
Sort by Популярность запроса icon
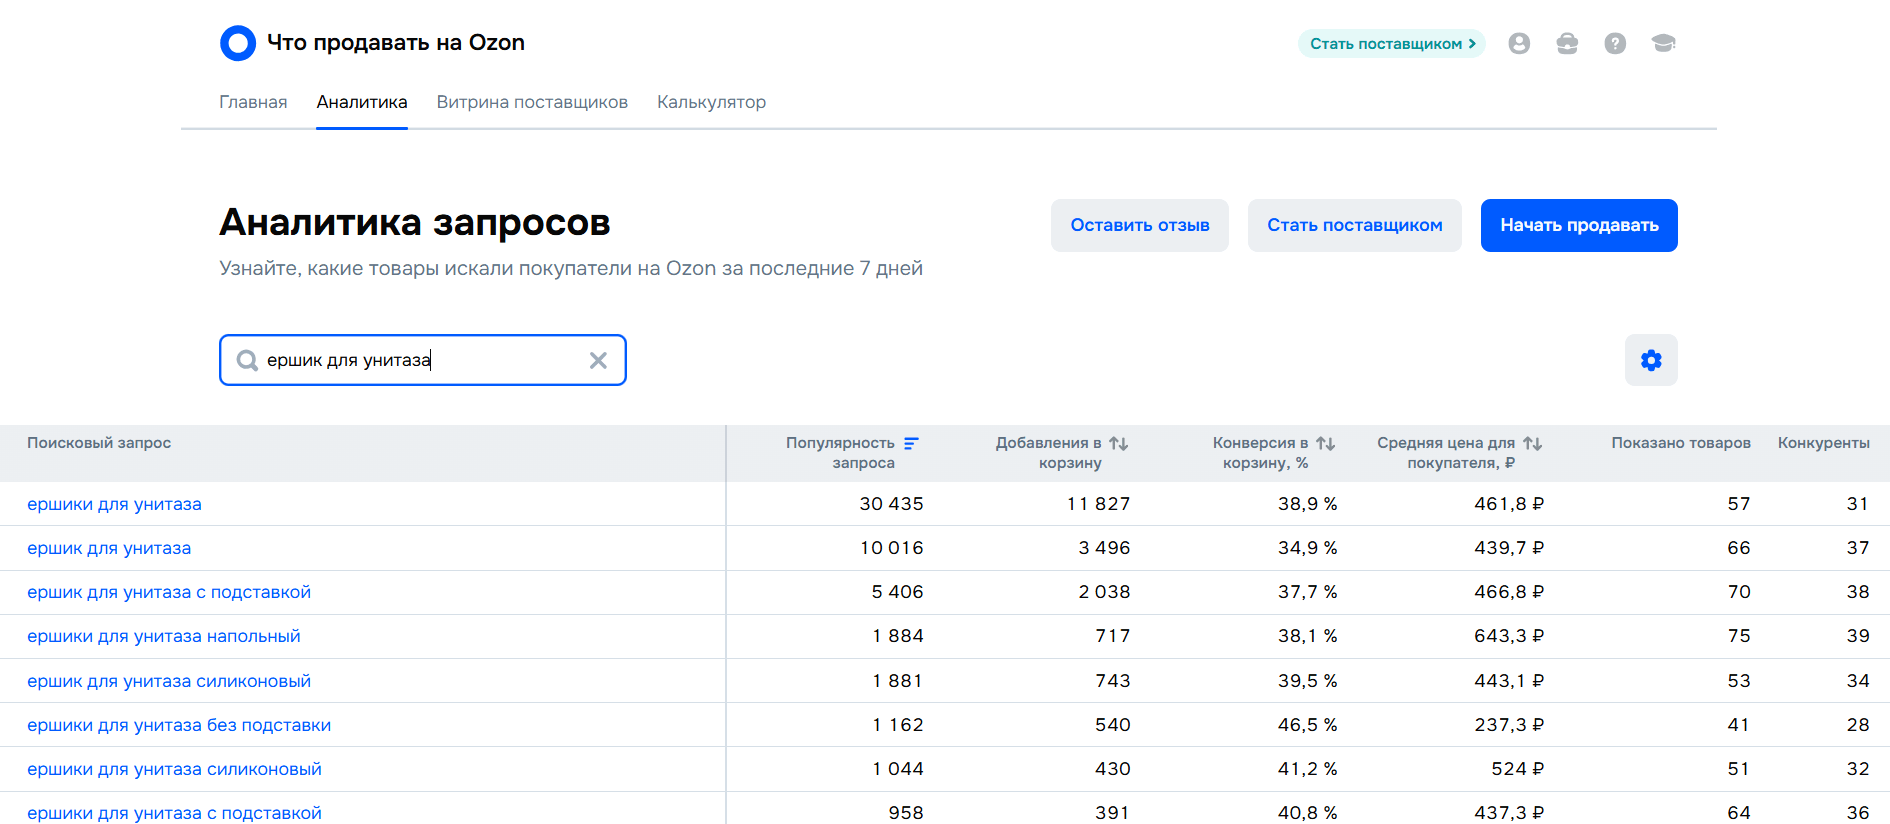[911, 443]
